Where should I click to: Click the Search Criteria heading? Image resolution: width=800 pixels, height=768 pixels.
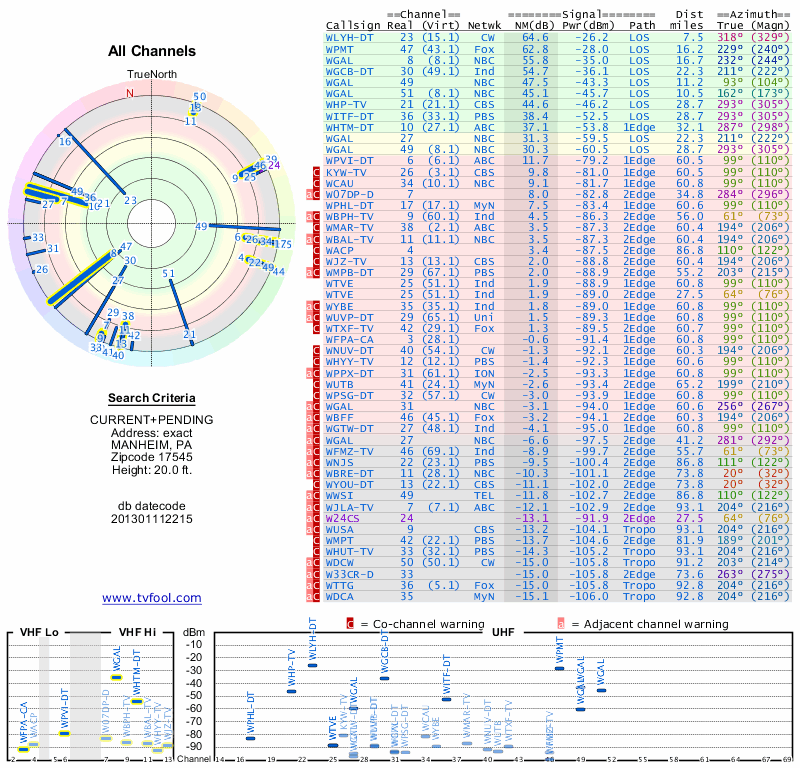(152, 398)
